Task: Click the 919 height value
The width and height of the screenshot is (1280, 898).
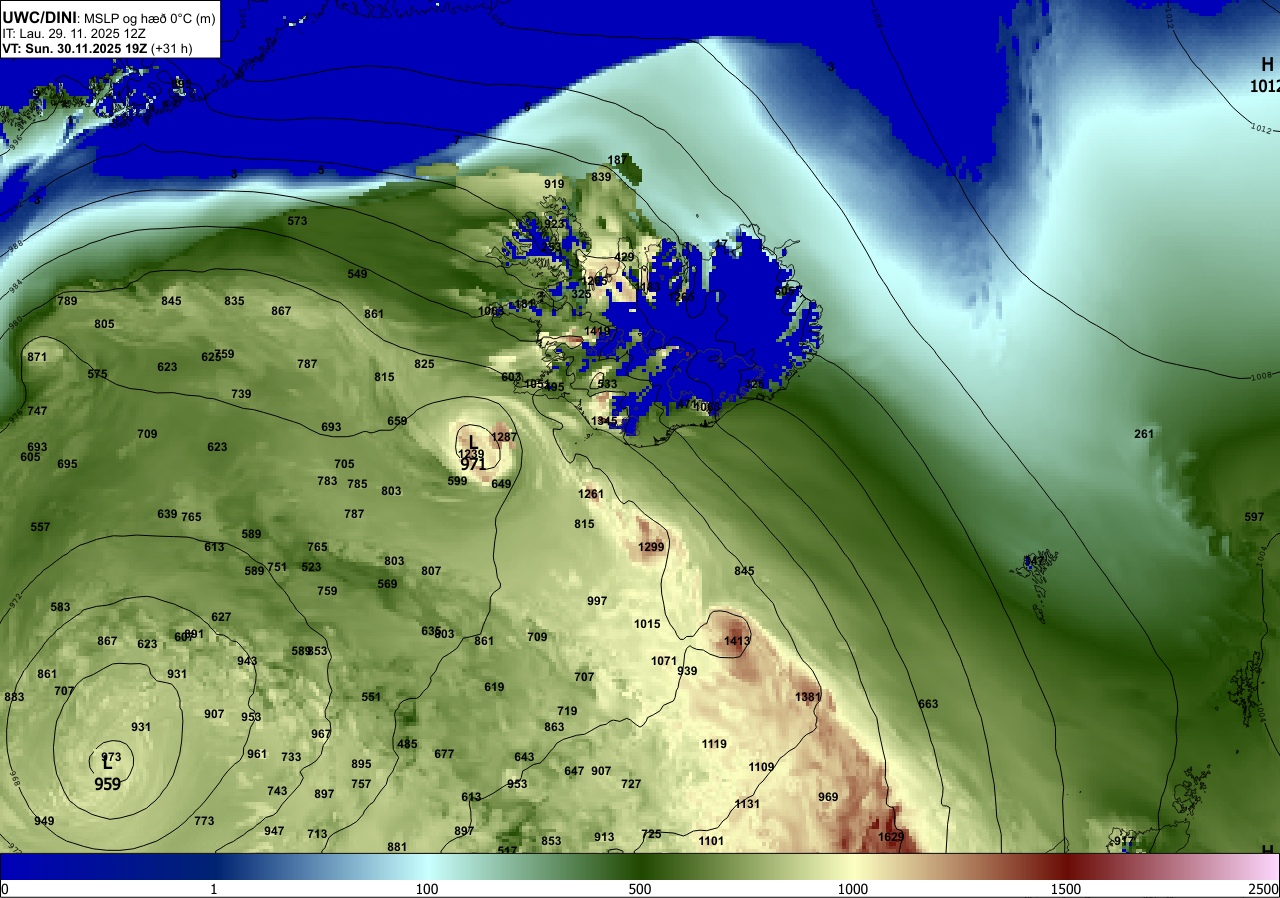Action: 554,184
